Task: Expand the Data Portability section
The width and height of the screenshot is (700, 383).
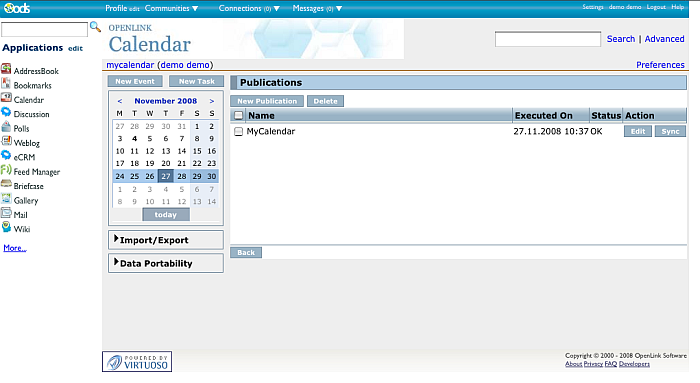Action: [x=166, y=263]
